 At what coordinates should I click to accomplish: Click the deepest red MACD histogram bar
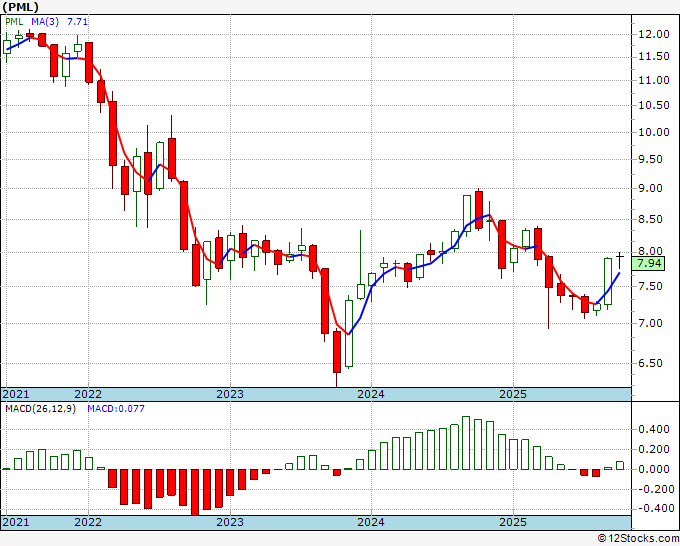point(195,492)
